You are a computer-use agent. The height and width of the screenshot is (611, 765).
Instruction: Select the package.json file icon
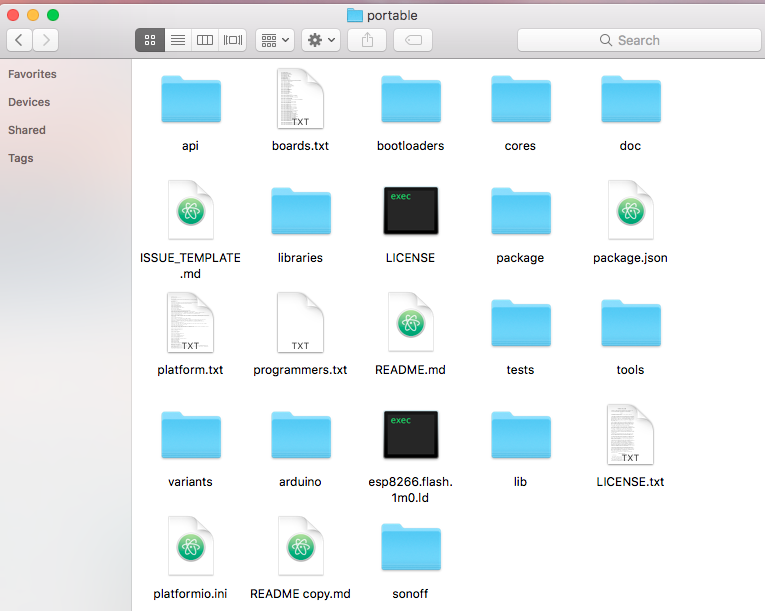pos(630,210)
